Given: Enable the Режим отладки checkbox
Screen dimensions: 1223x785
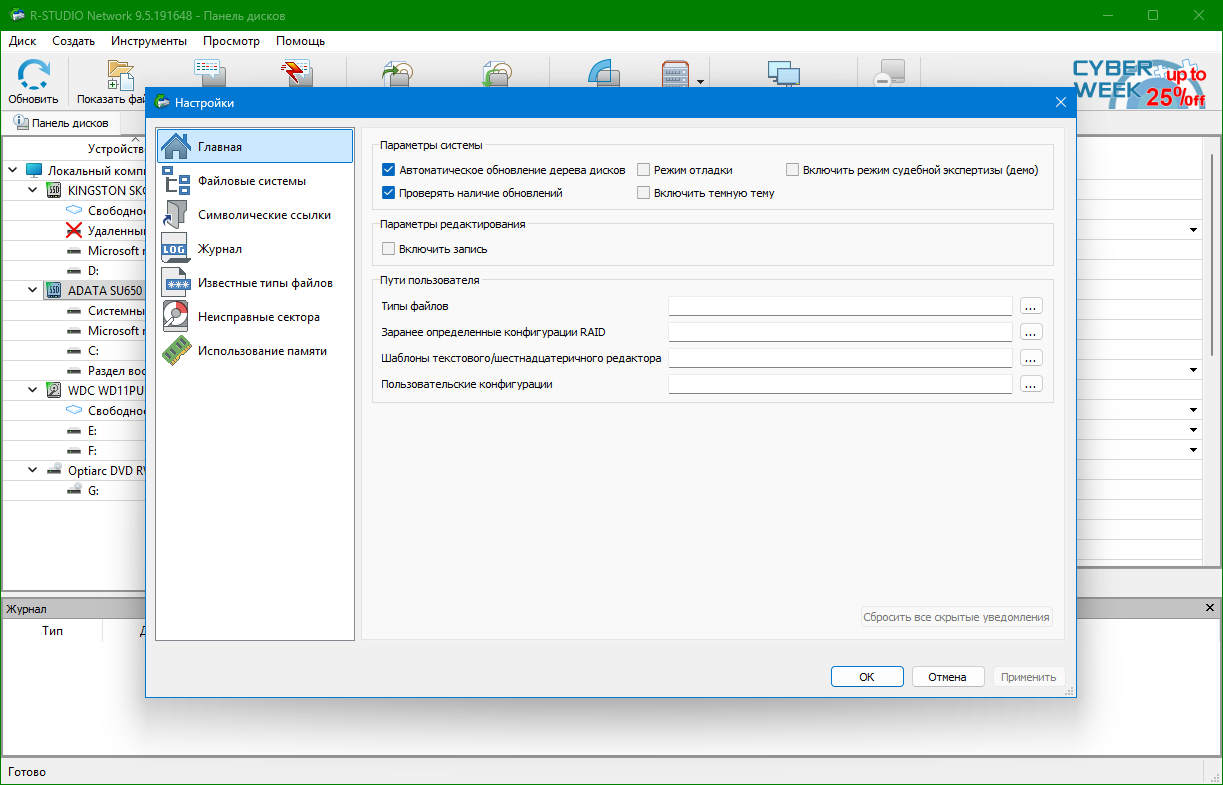Looking at the screenshot, I should coord(644,170).
